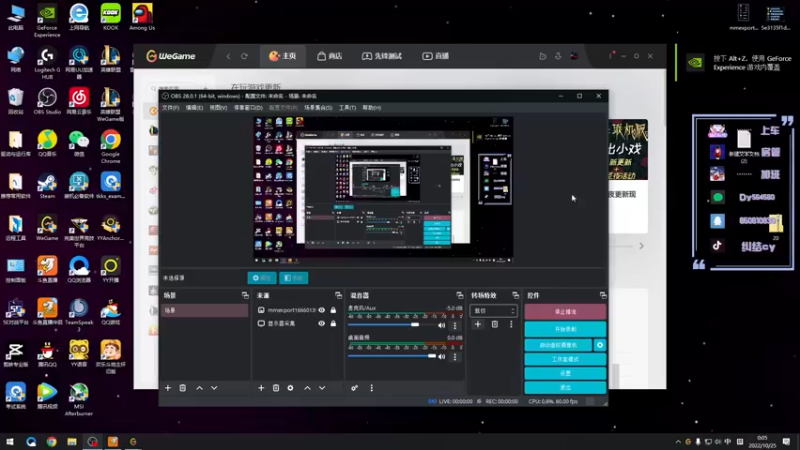Open the File menu in OBS
The image size is (800, 450).
tap(170, 108)
